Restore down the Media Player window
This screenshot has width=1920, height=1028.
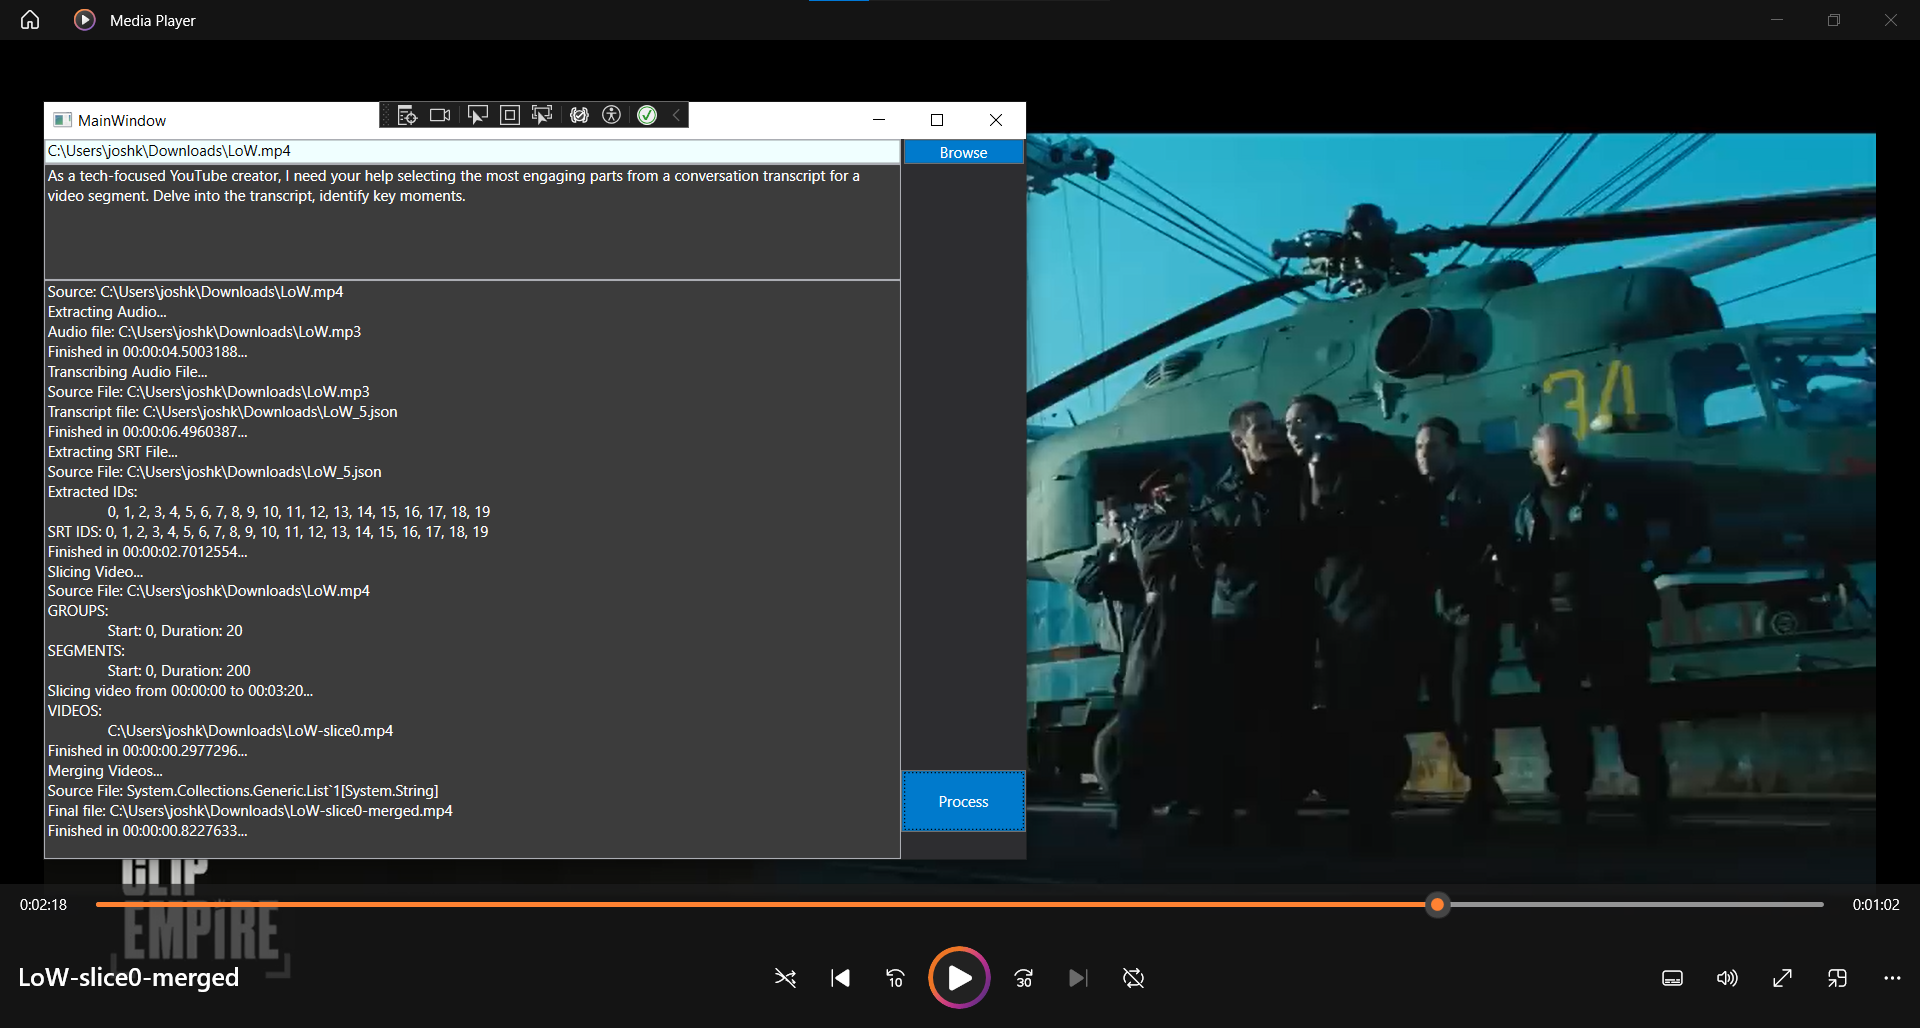point(1834,20)
